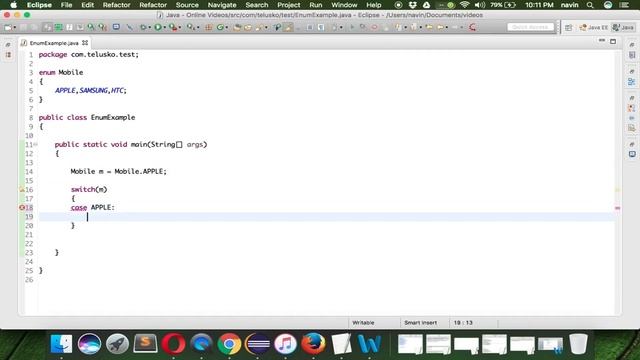This screenshot has width=640, height=360.
Task: Click the green New Java Class icon
Action: tap(220, 27)
